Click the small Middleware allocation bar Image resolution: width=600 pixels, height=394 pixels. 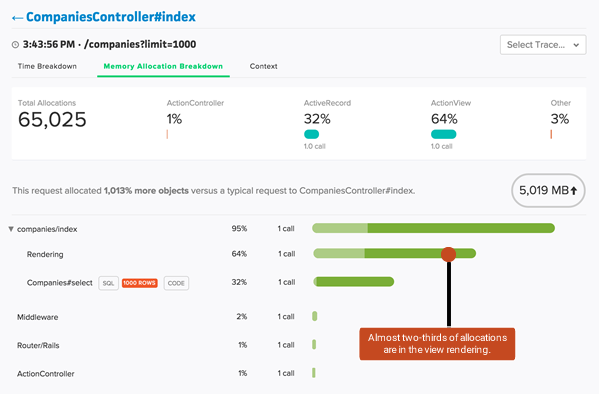point(315,316)
